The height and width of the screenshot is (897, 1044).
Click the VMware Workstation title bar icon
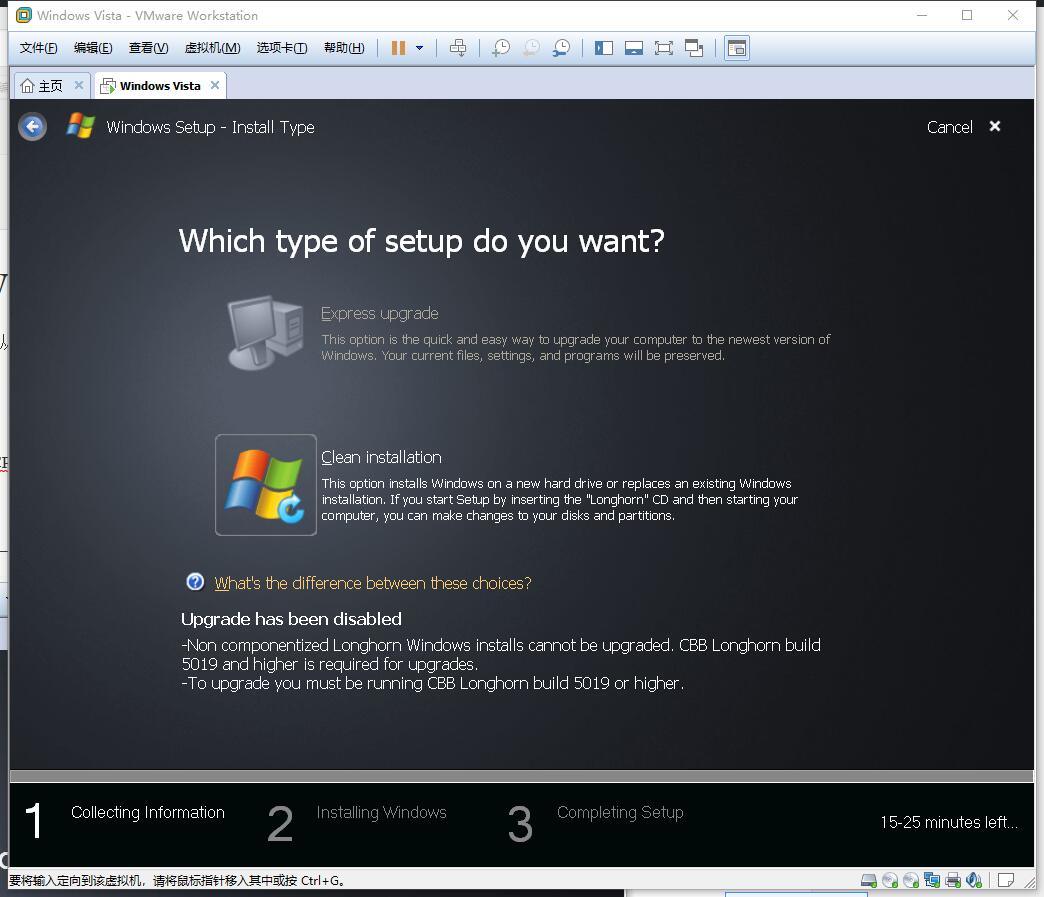(24, 15)
